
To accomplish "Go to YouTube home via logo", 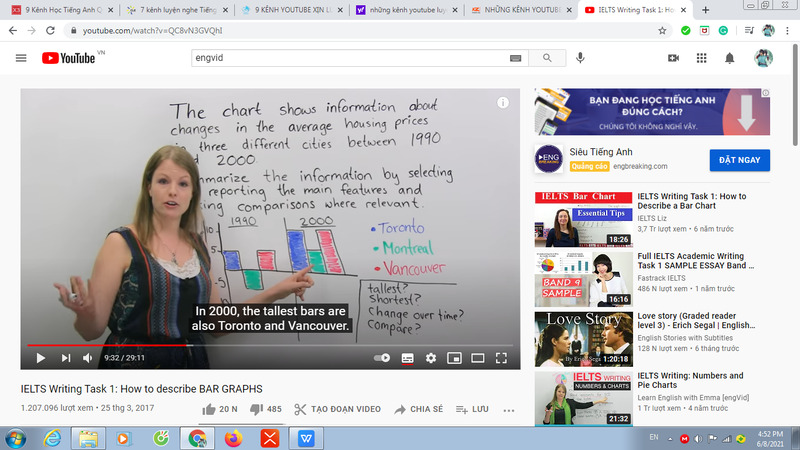I will (x=68, y=58).
